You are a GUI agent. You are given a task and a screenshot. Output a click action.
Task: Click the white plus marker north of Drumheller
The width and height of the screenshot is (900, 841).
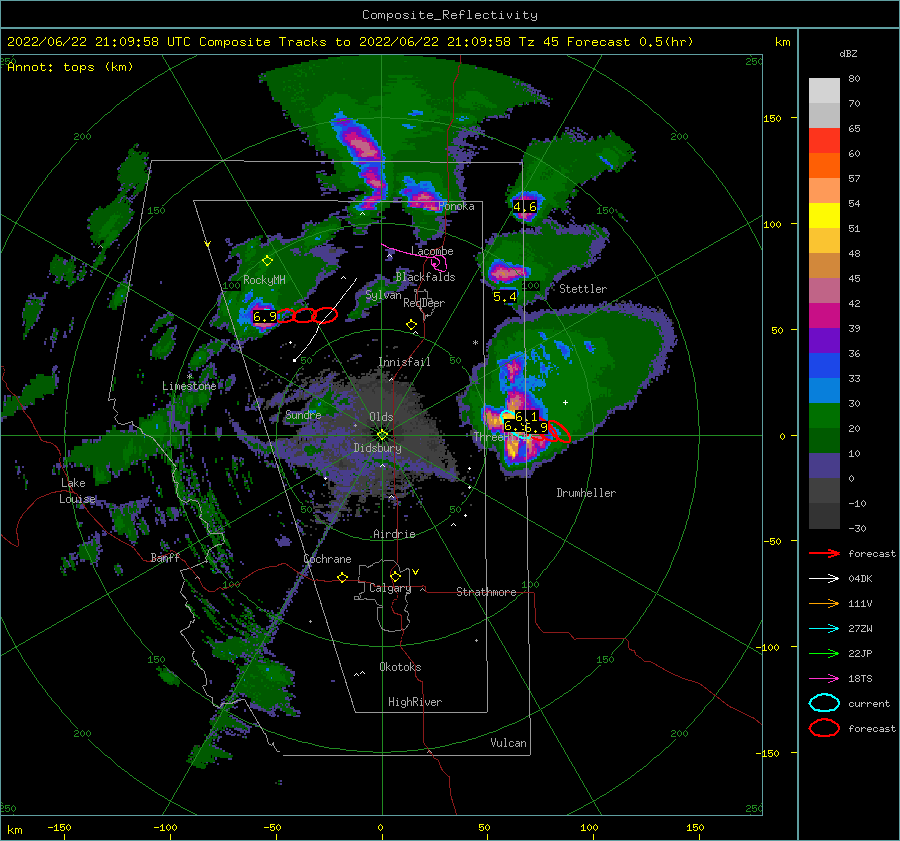(565, 402)
